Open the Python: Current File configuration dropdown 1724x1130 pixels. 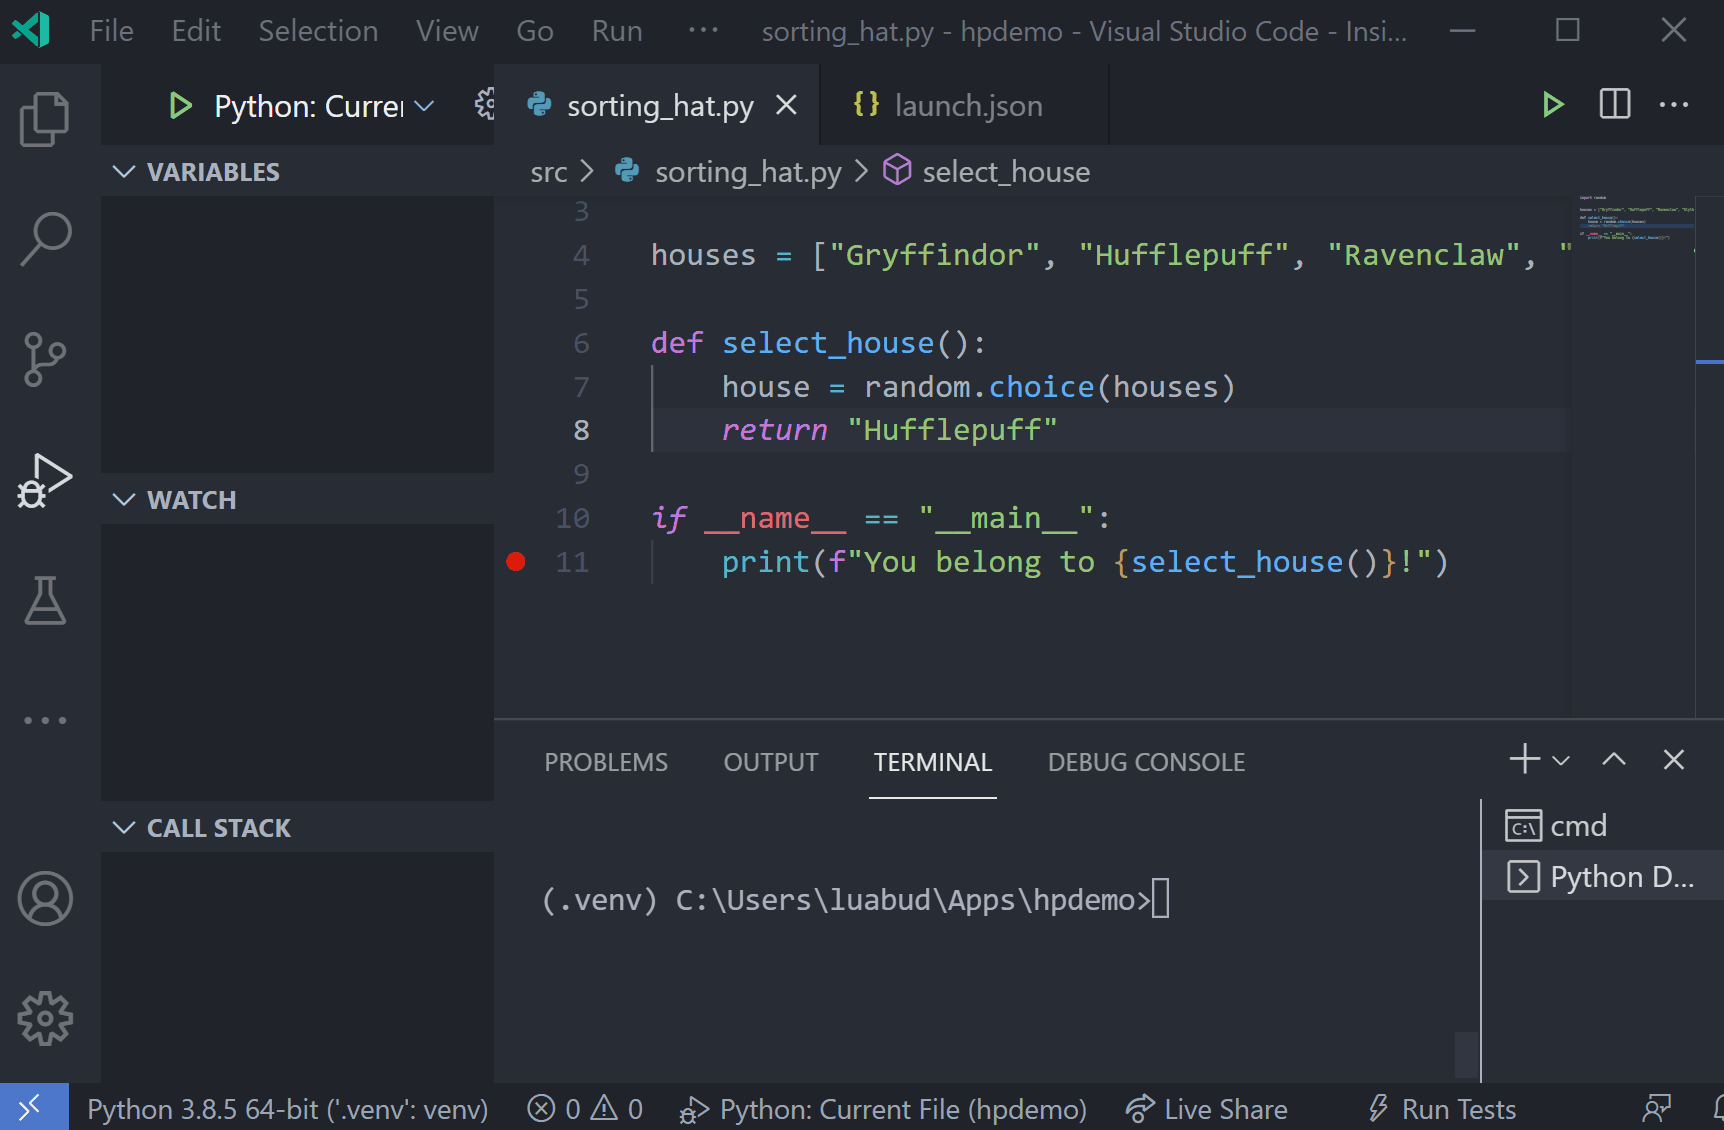(x=310, y=105)
